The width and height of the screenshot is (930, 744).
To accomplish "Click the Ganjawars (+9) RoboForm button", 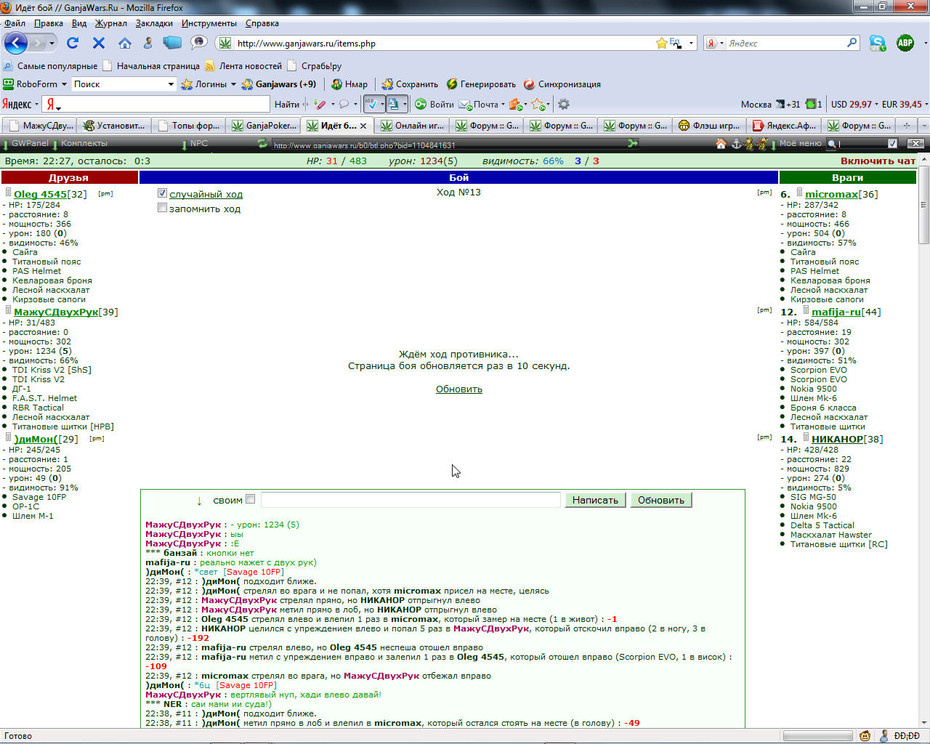I will coord(279,84).
